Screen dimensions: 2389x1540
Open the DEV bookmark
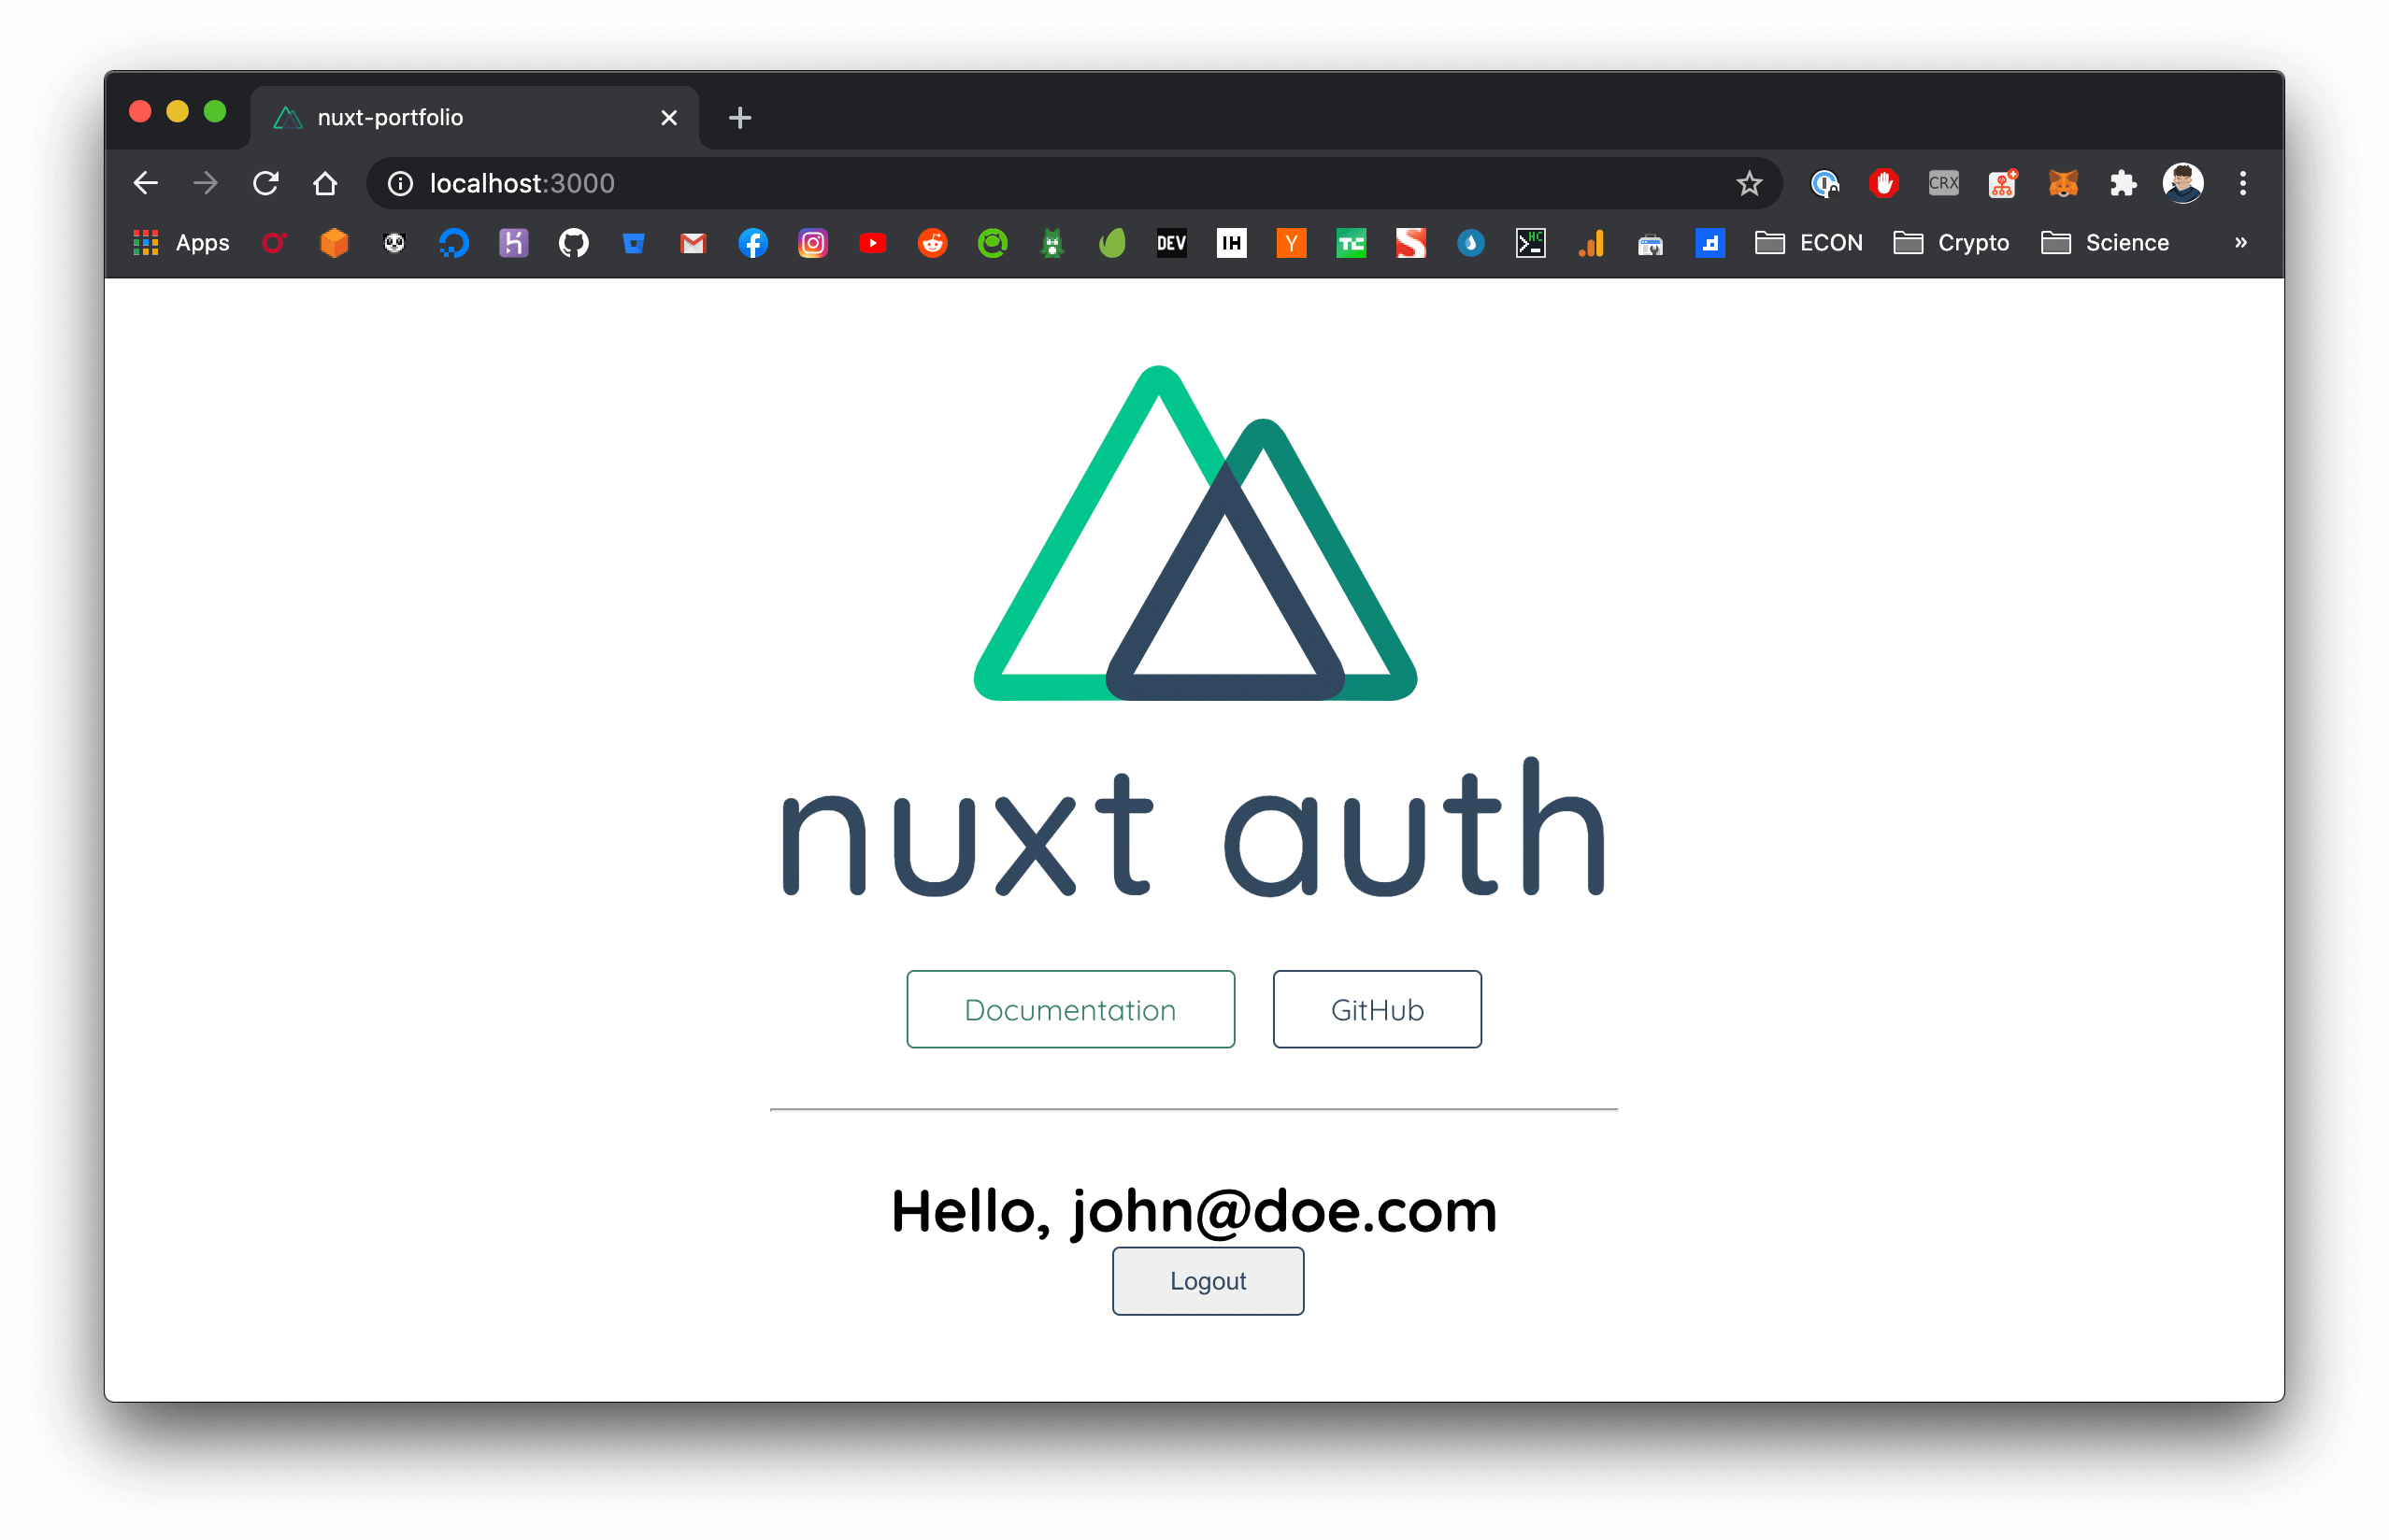(1171, 242)
